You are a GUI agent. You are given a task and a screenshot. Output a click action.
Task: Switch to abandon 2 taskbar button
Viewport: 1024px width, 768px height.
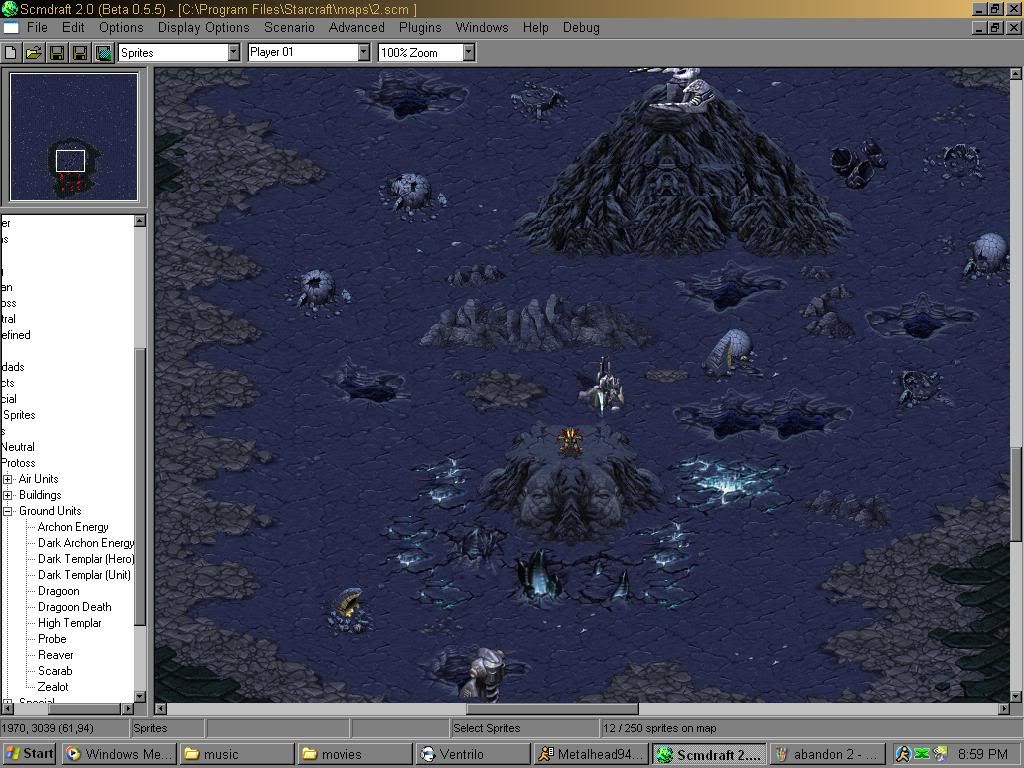[827, 754]
